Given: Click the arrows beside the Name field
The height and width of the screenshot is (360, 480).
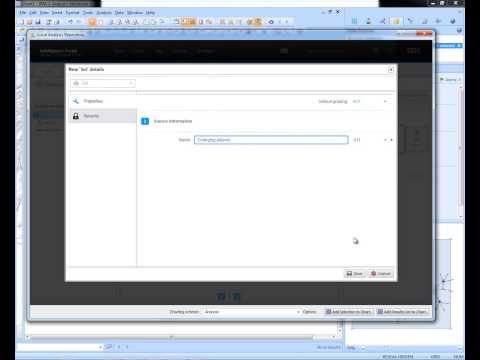Looking at the screenshot, I should [x=388, y=140].
